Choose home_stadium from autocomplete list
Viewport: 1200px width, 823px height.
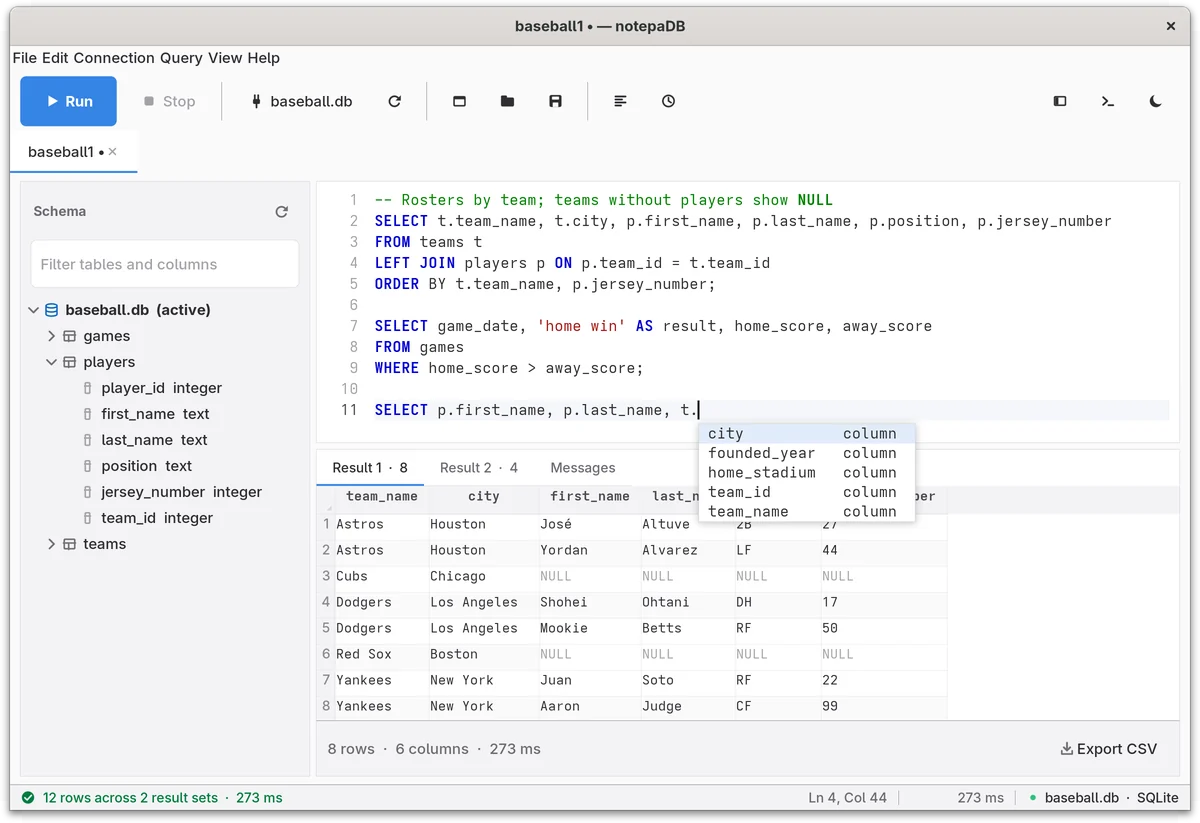[x=806, y=472]
